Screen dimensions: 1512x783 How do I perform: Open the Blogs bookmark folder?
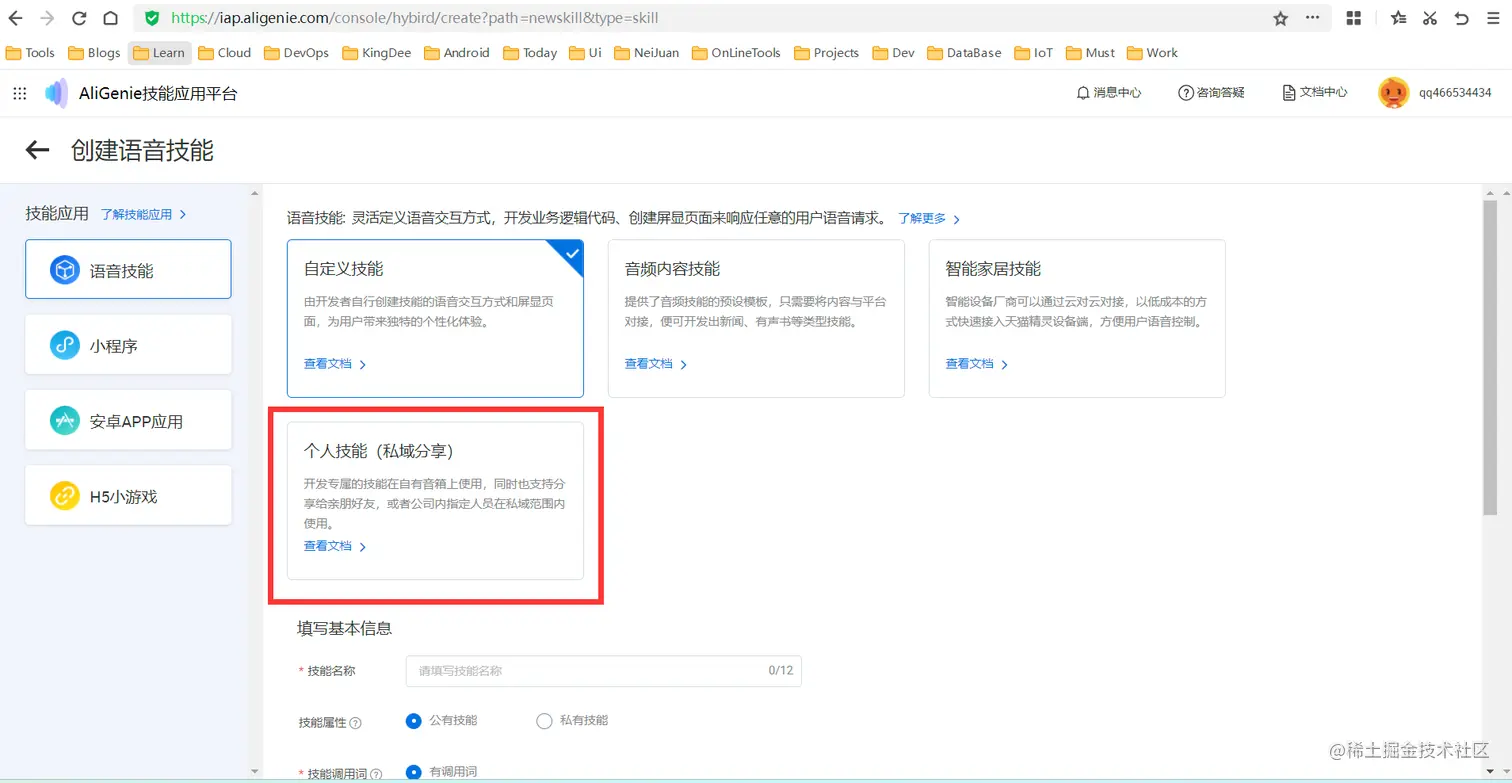tap(94, 53)
